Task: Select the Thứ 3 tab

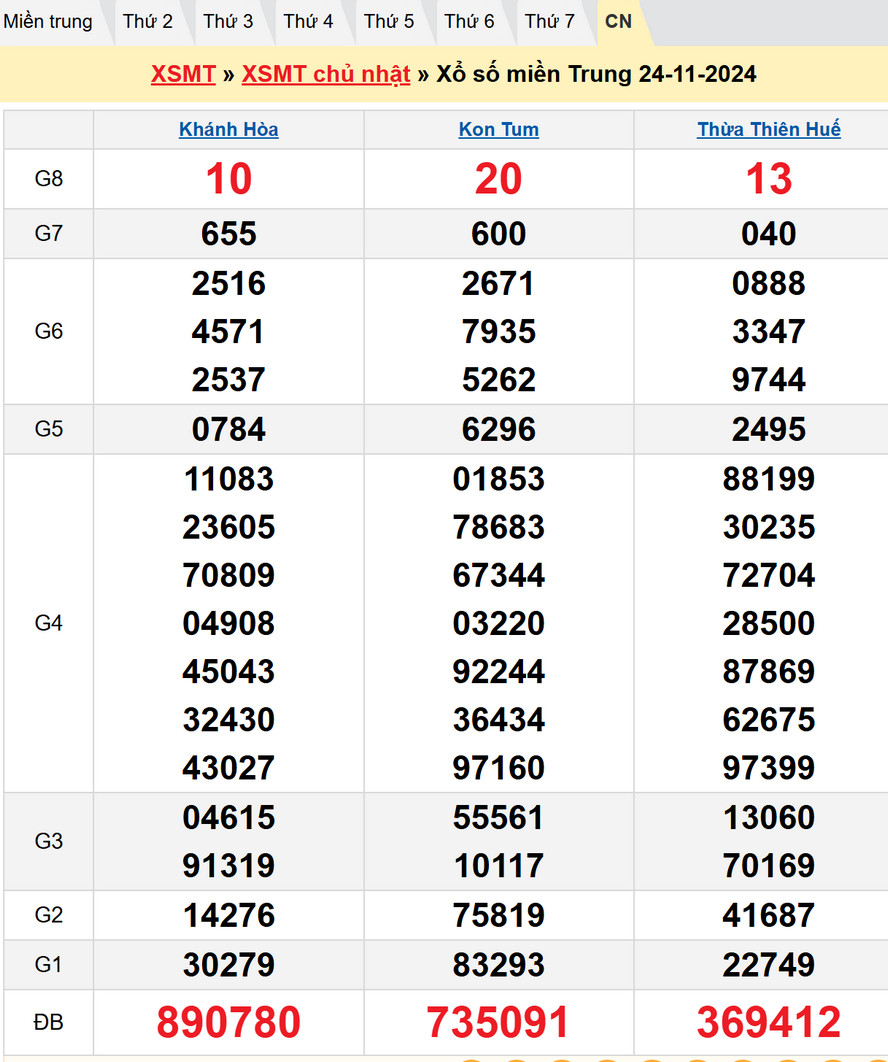Action: (x=228, y=21)
